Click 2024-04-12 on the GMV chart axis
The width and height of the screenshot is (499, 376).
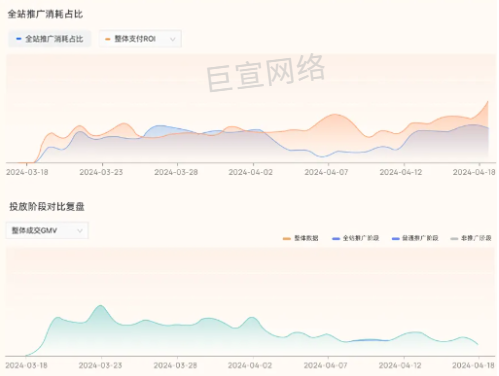click(400, 365)
